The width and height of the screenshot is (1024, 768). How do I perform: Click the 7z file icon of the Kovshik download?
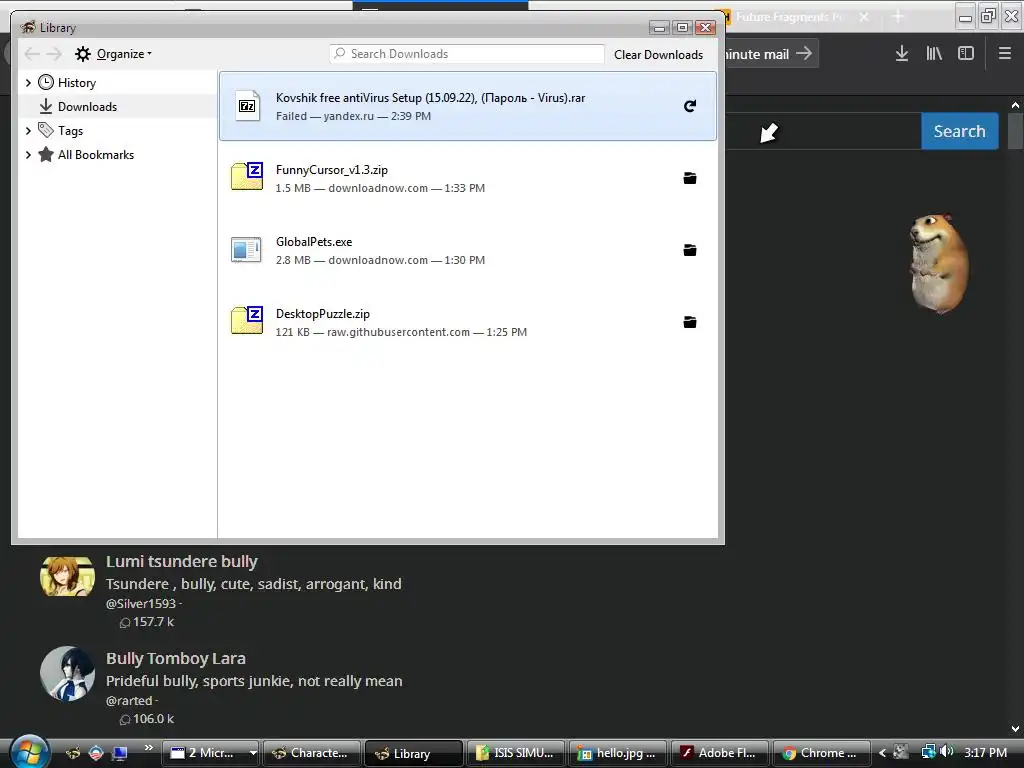click(x=247, y=106)
